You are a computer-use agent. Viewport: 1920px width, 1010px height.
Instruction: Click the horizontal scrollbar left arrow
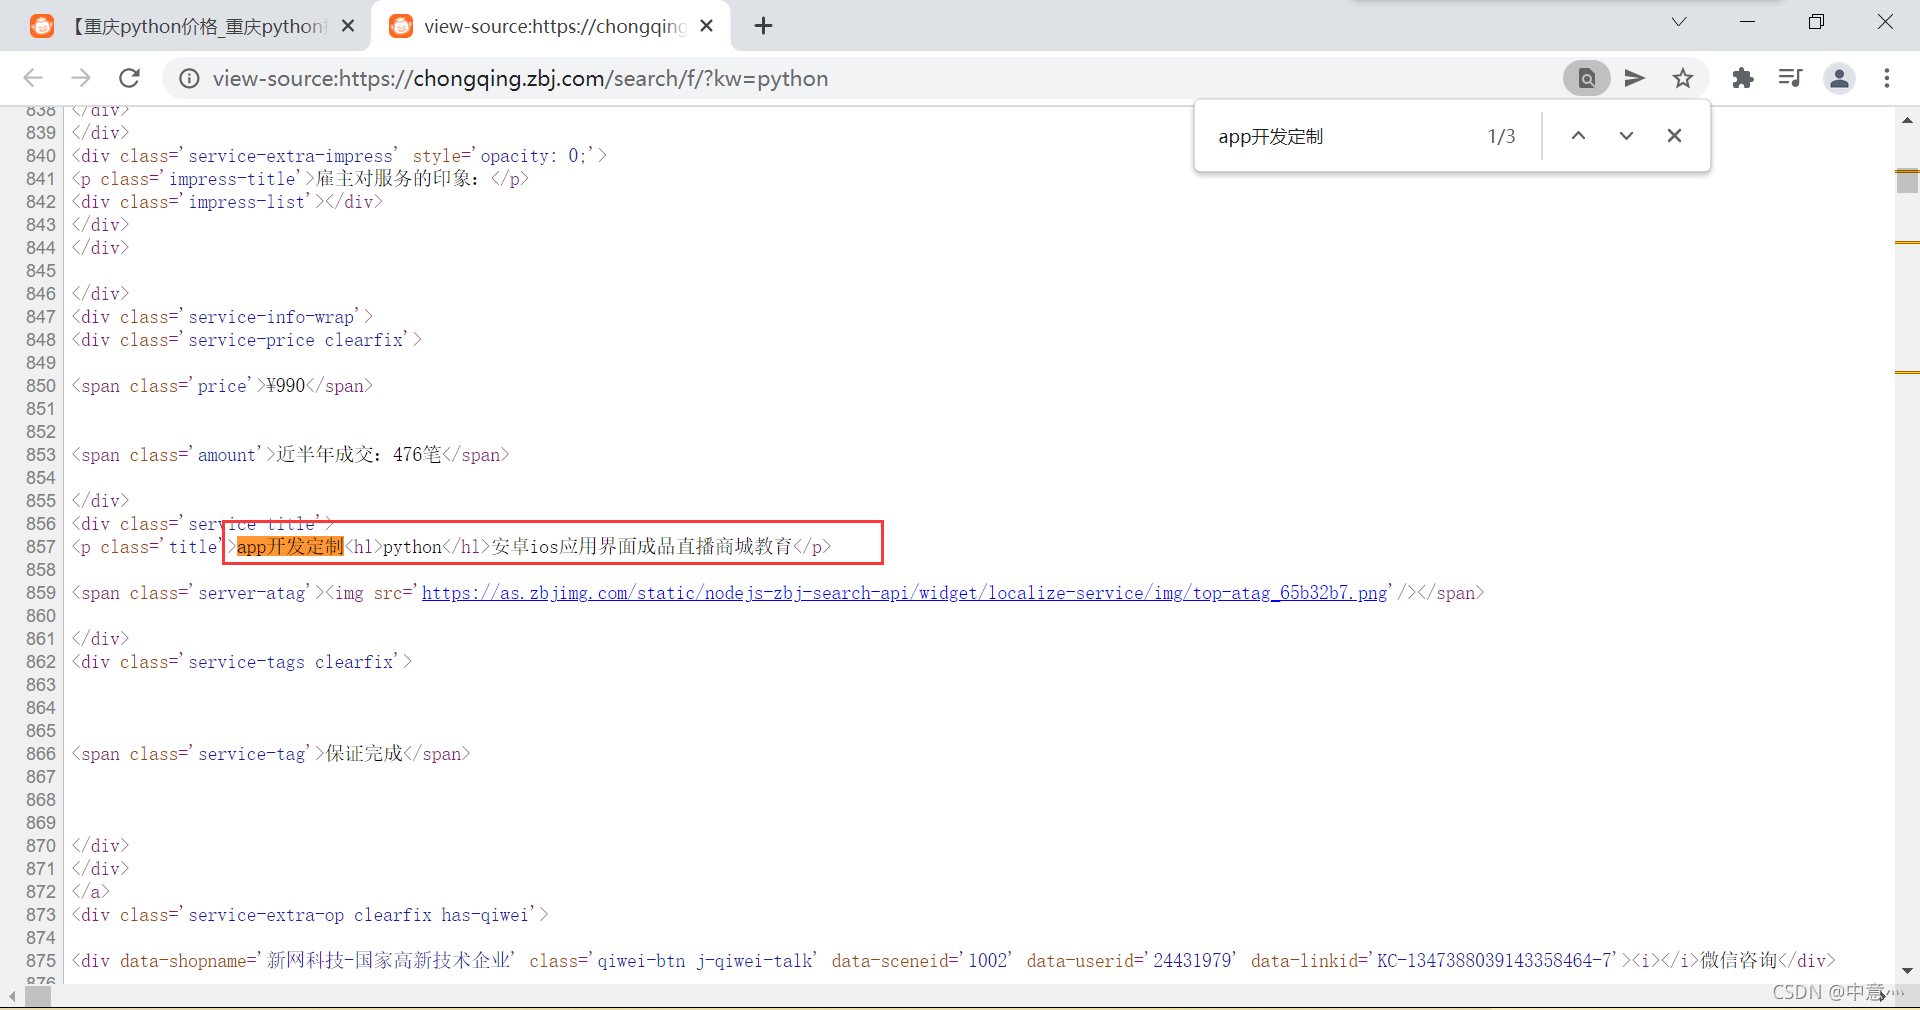12,996
